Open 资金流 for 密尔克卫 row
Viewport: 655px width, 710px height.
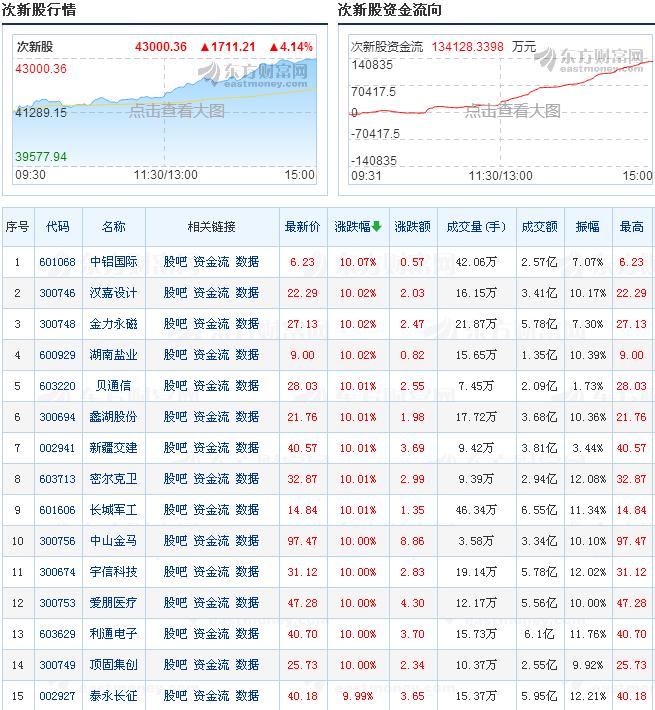click(211, 479)
